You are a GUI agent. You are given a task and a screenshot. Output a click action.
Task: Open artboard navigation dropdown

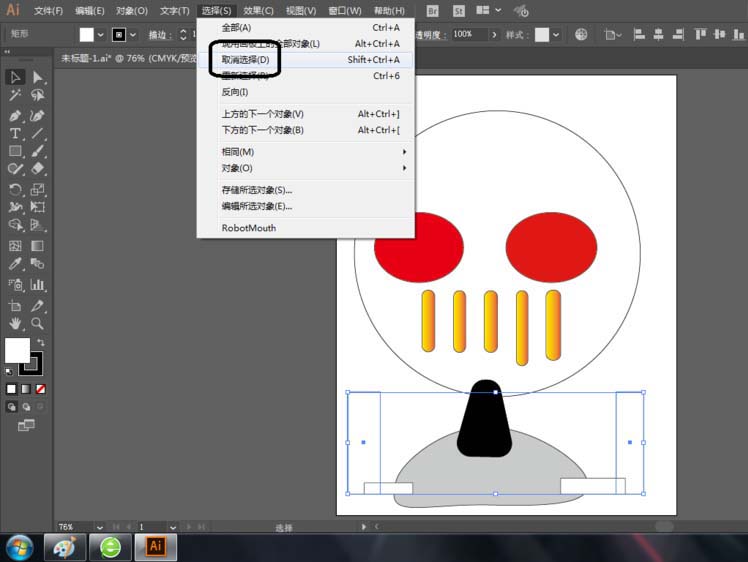(173, 527)
